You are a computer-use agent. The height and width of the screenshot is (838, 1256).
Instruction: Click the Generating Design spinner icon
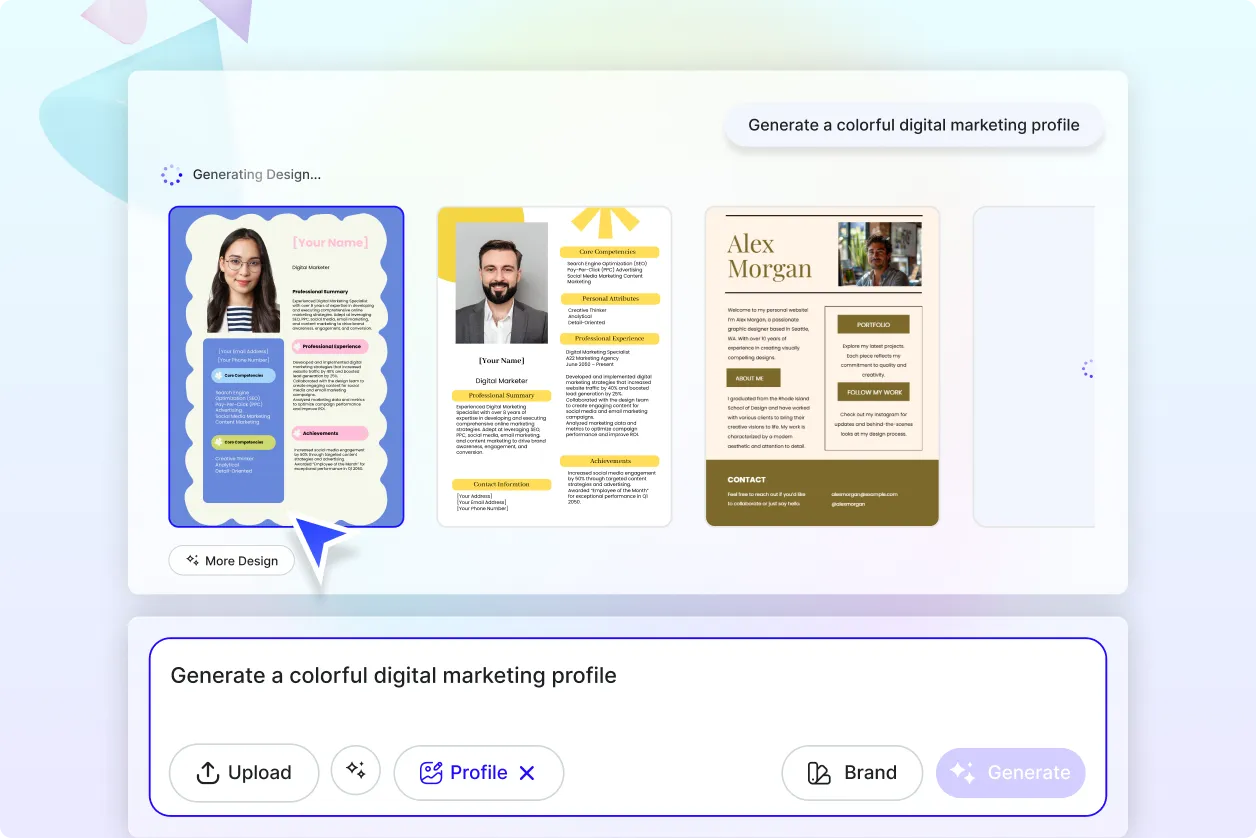172,175
